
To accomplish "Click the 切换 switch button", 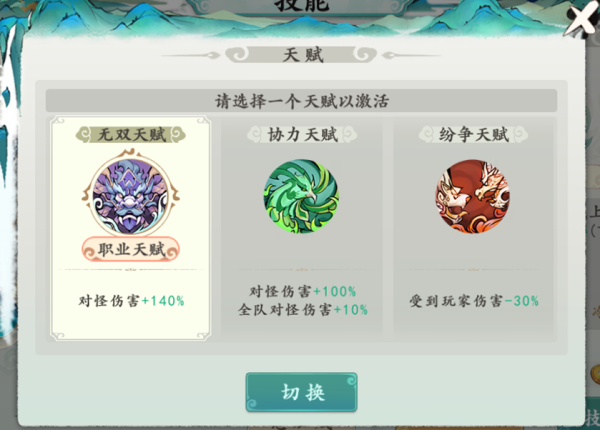I will tap(302, 392).
